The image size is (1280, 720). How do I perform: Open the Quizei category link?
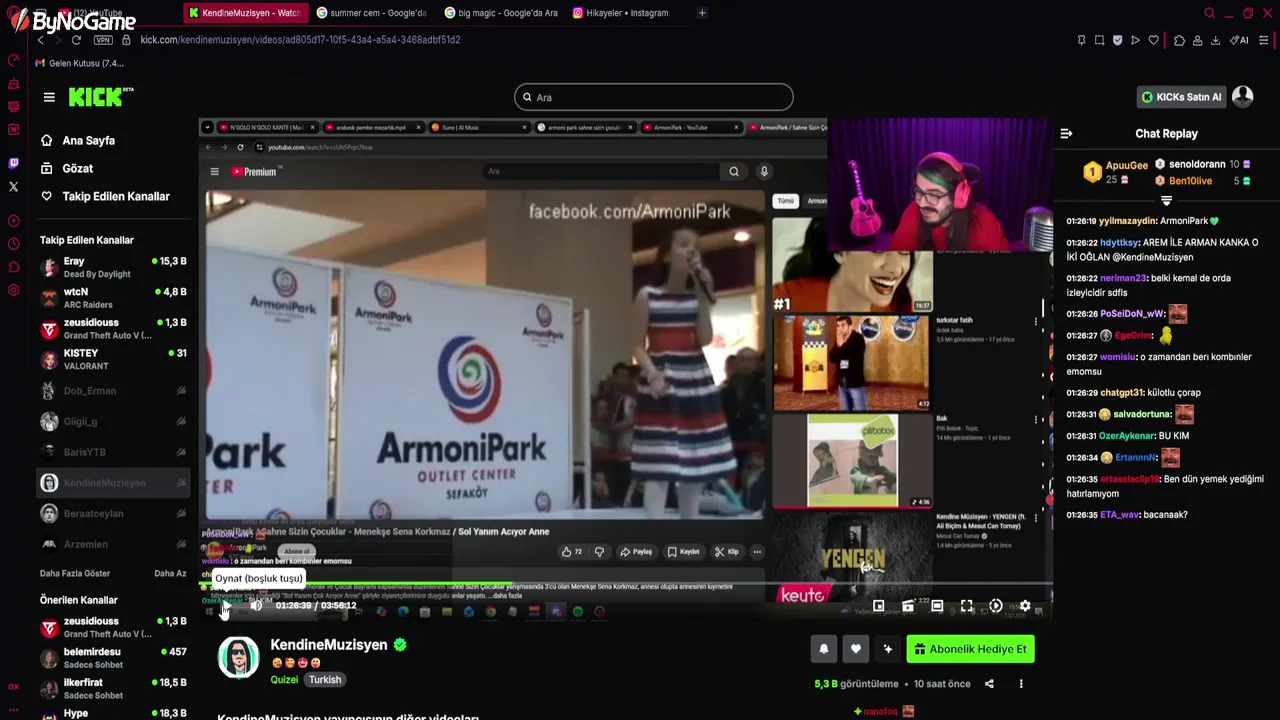point(284,680)
